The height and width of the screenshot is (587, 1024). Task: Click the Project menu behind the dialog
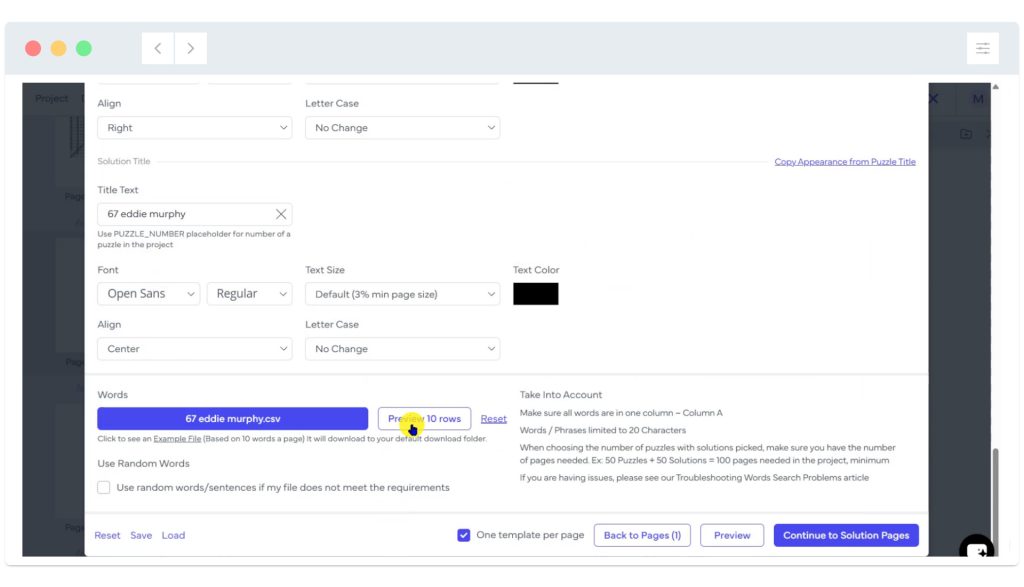pos(52,99)
